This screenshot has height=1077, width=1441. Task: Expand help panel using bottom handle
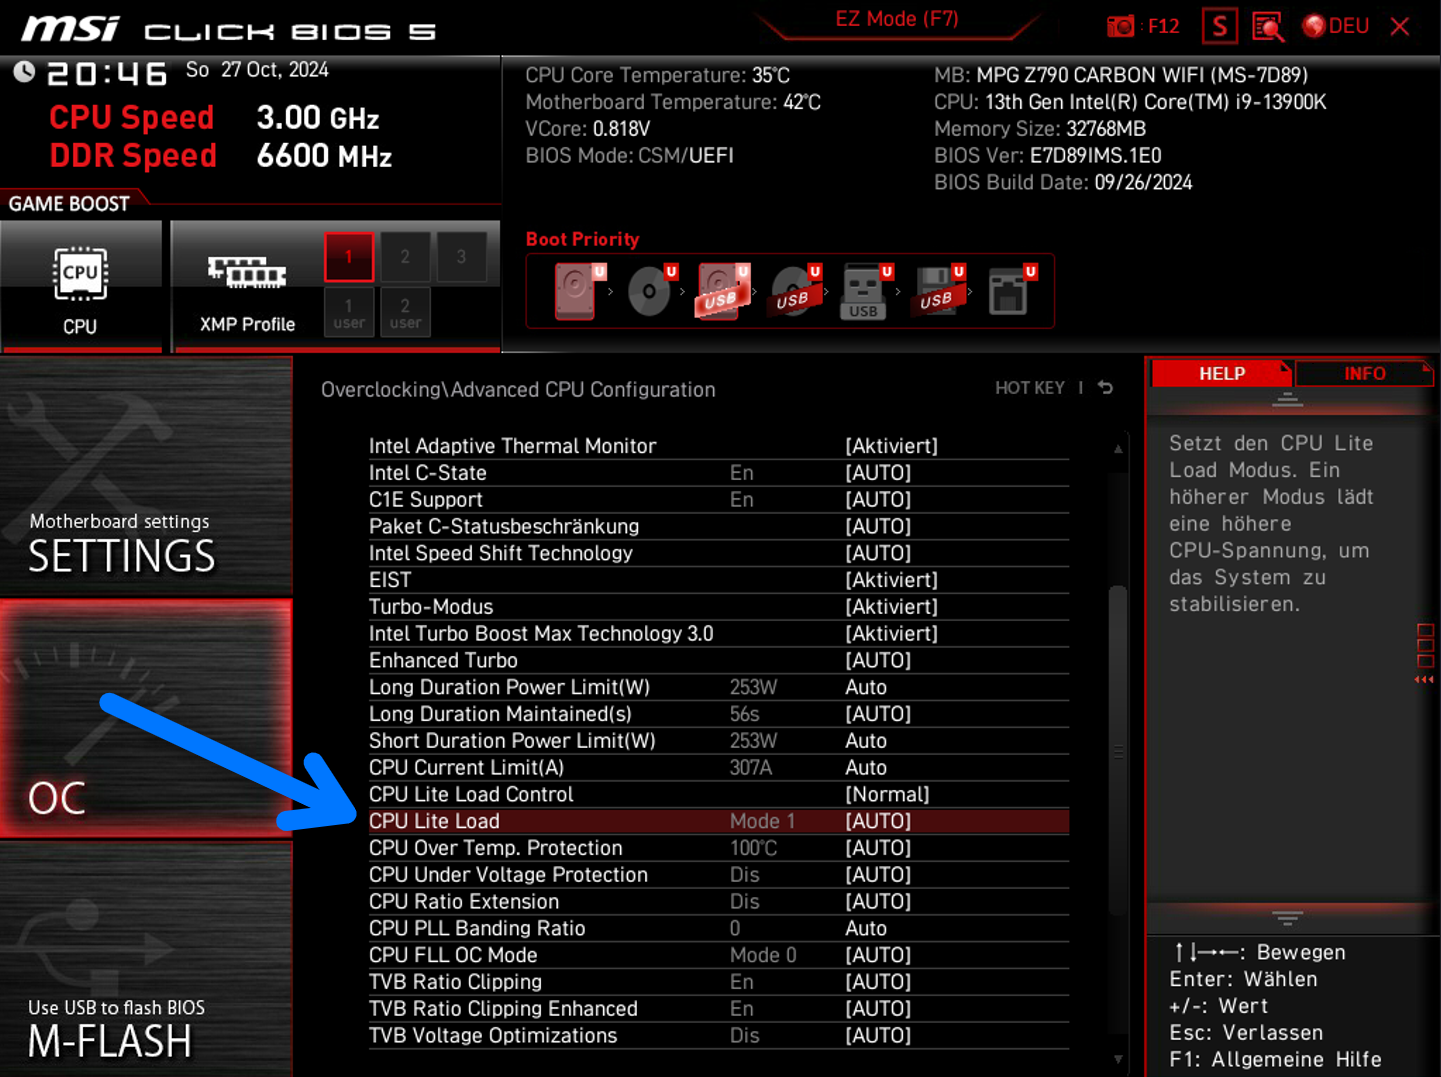1287,918
